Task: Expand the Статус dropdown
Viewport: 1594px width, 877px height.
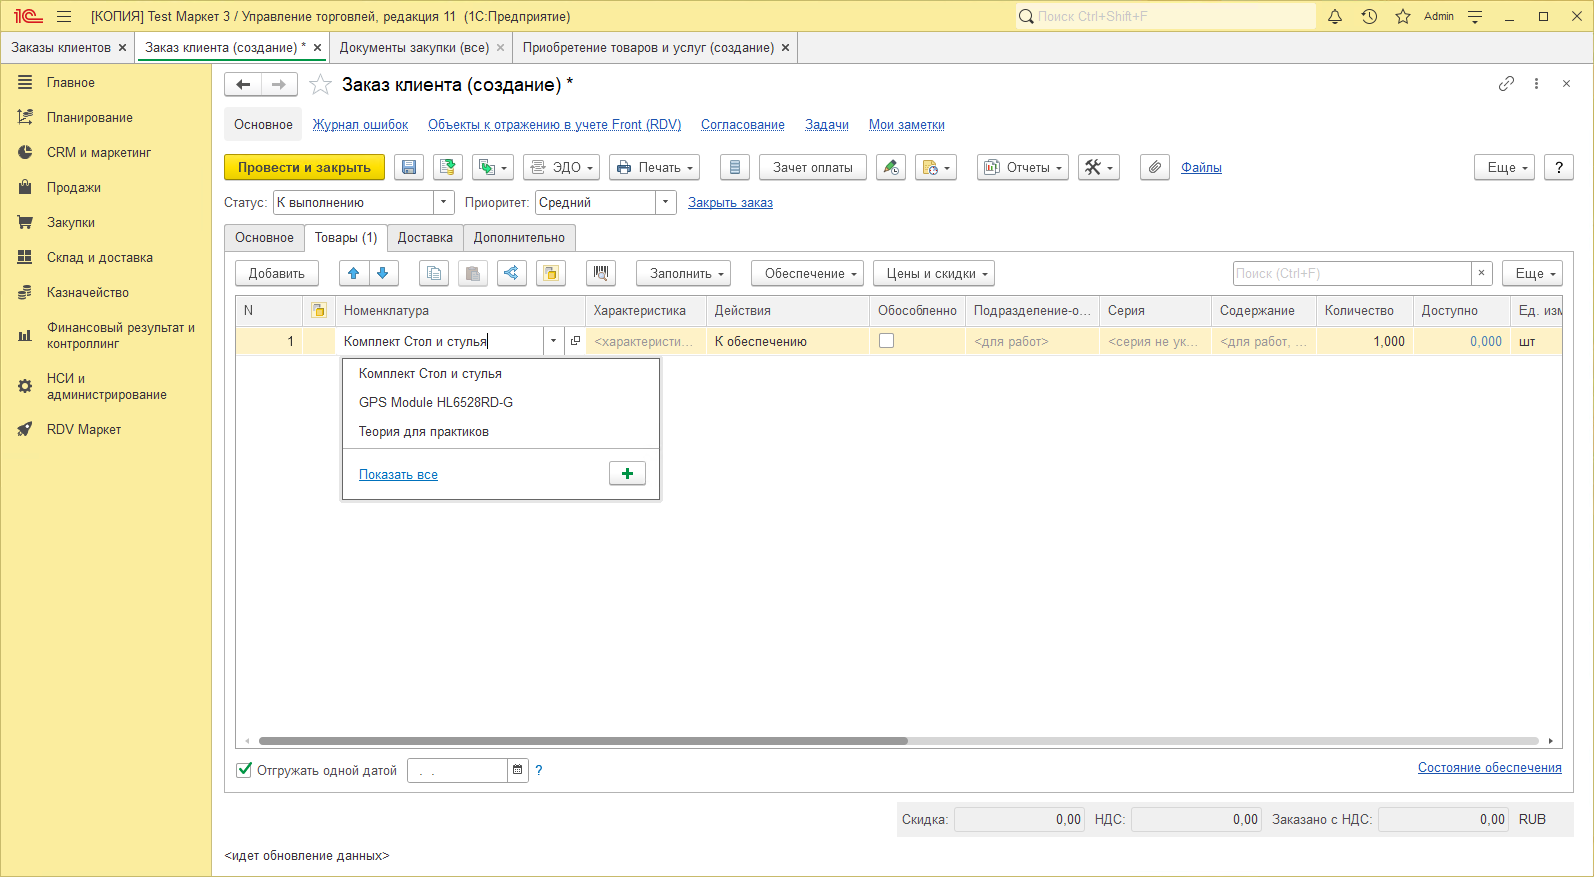Action: pos(444,203)
